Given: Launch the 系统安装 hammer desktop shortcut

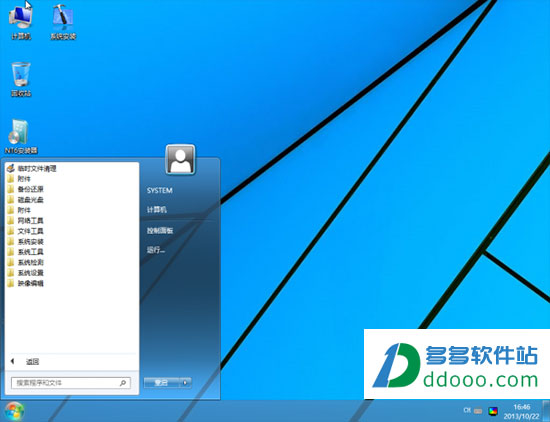Looking at the screenshot, I should click(x=63, y=22).
